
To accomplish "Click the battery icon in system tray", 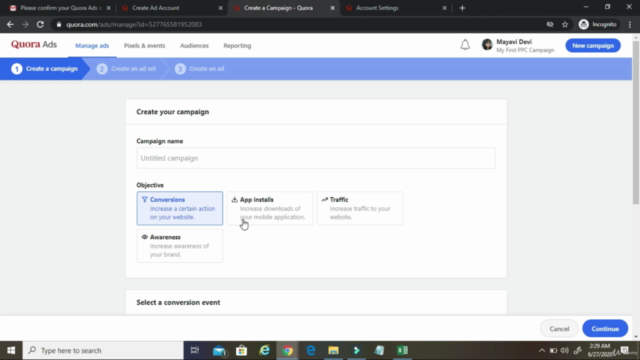I will 553,350.
